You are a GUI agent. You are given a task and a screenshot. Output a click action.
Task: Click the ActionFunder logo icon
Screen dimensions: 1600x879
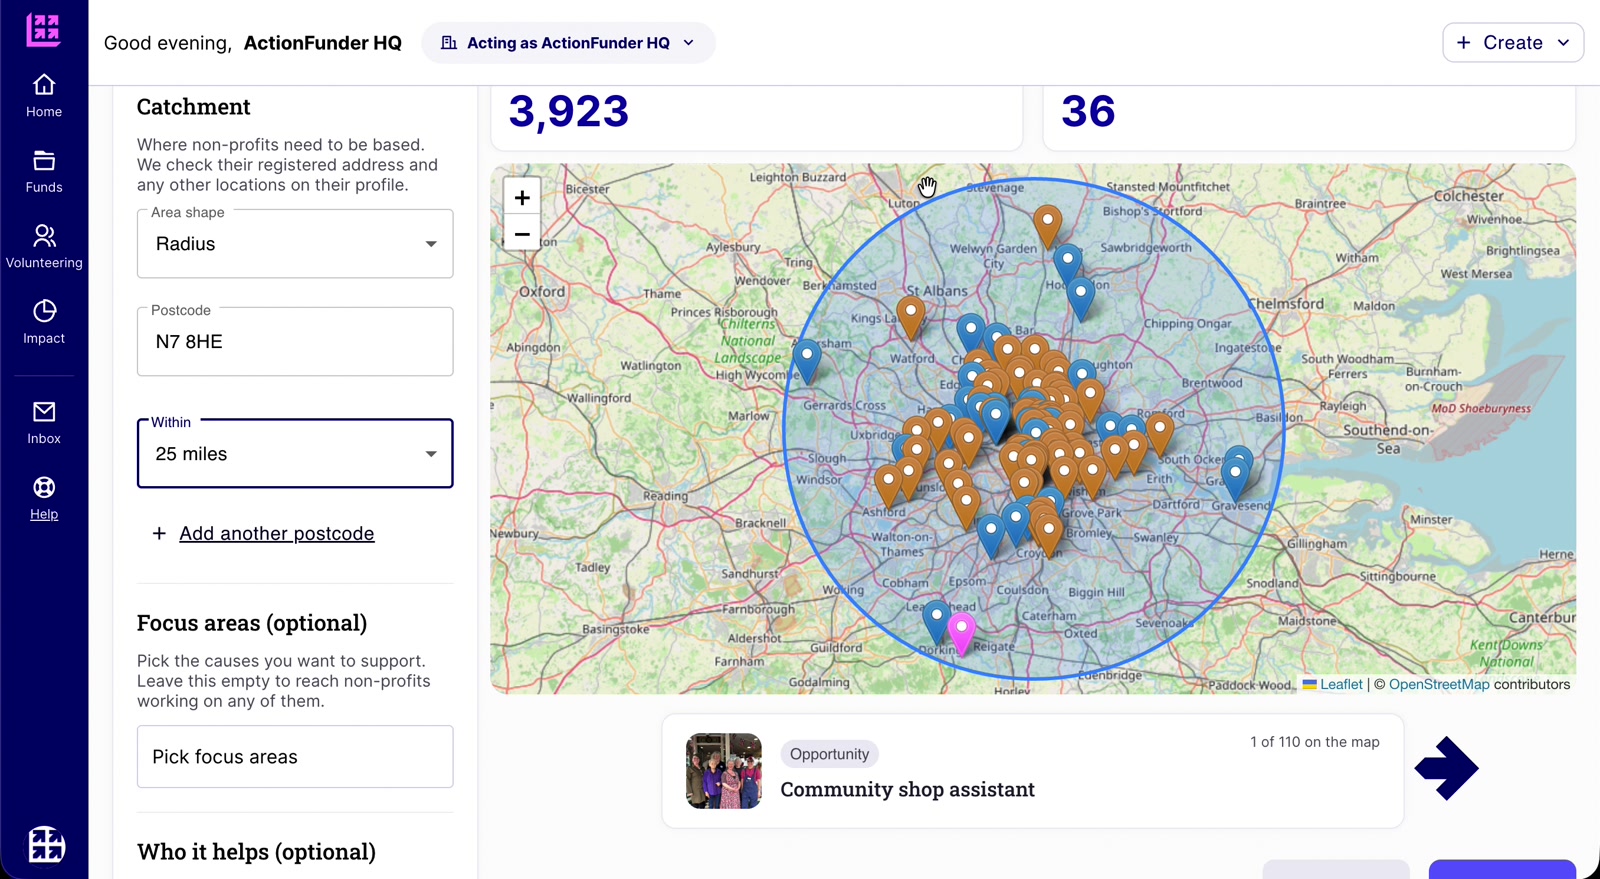click(43, 30)
